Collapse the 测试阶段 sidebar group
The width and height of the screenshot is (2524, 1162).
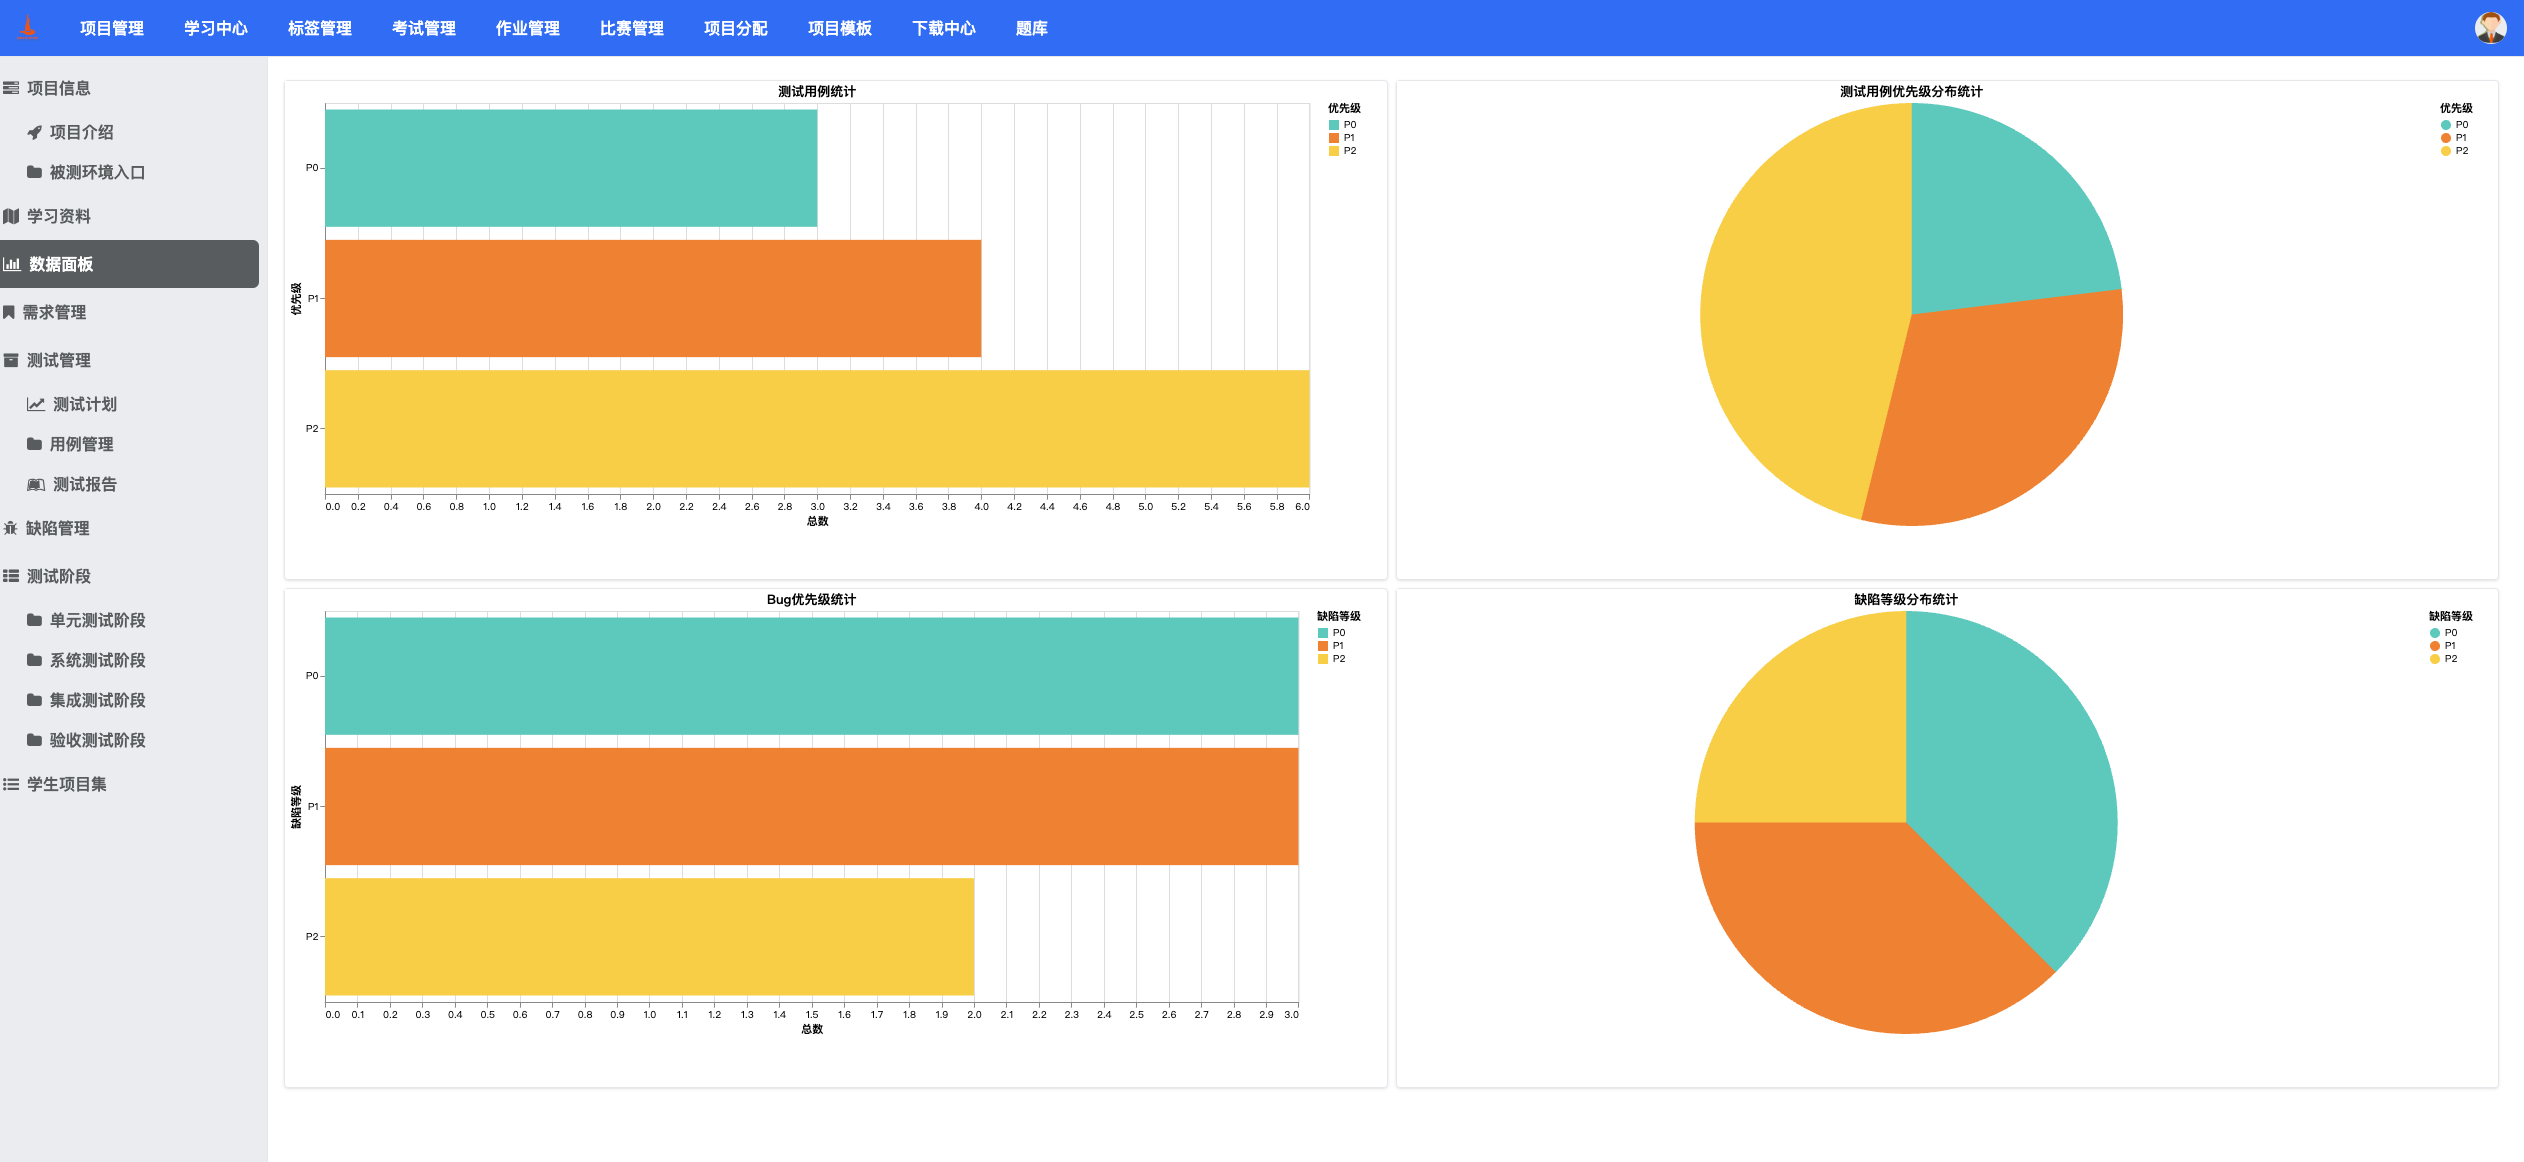click(58, 576)
